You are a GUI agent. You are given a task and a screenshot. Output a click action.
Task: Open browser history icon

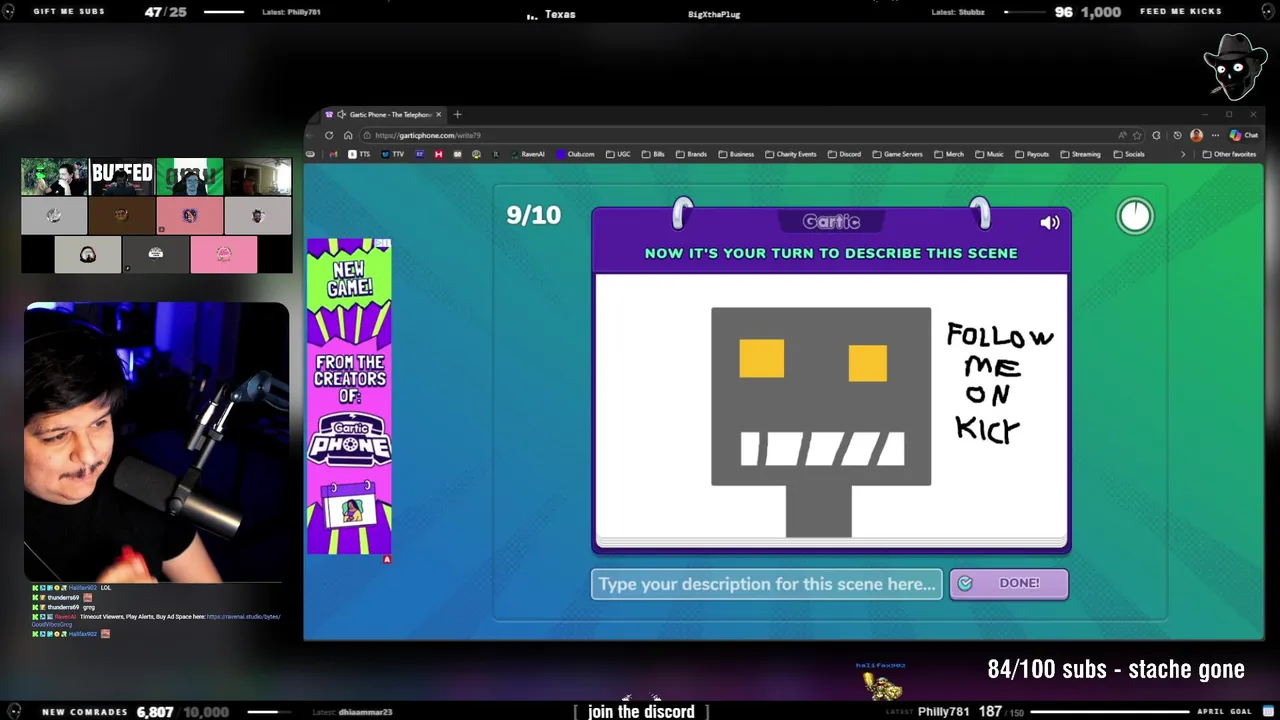tap(1177, 135)
